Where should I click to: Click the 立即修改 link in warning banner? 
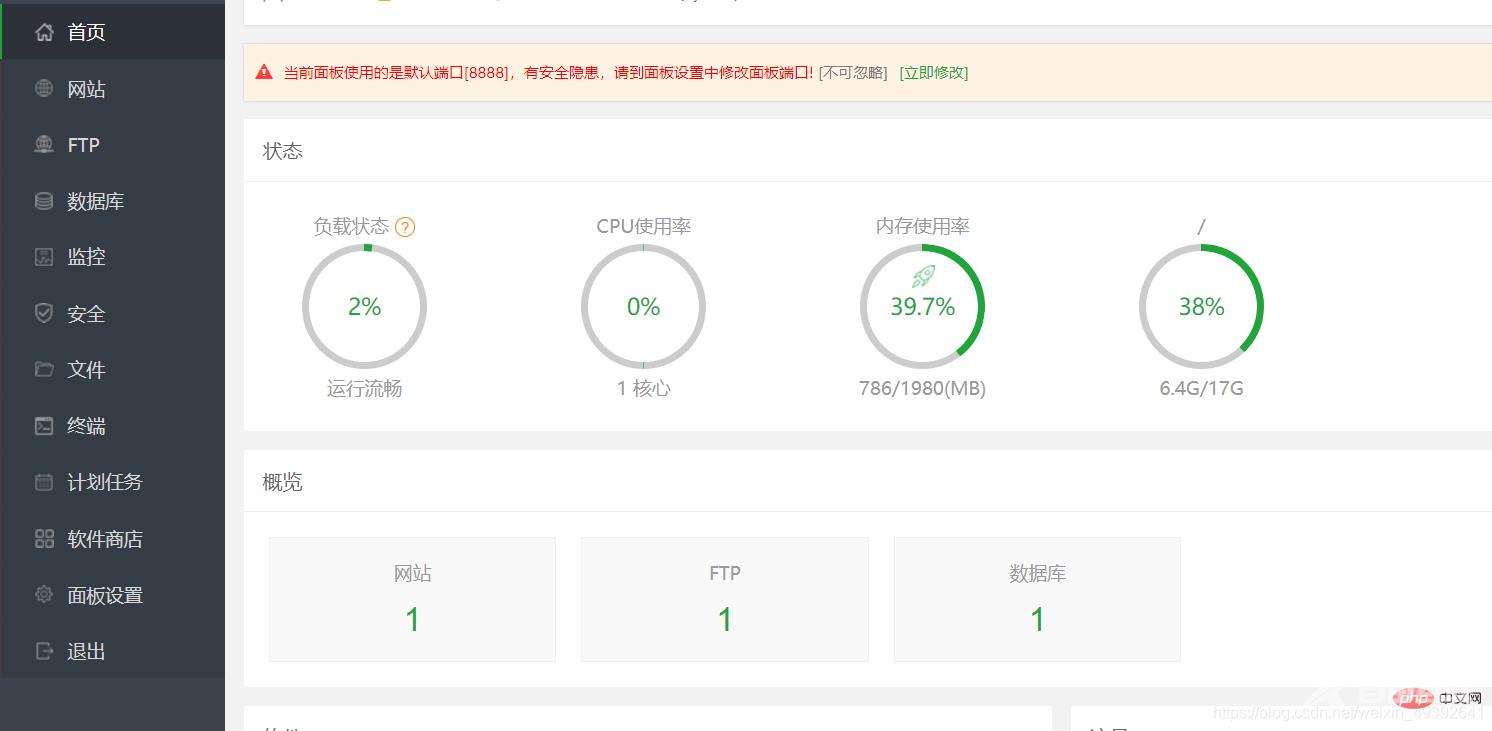click(933, 72)
